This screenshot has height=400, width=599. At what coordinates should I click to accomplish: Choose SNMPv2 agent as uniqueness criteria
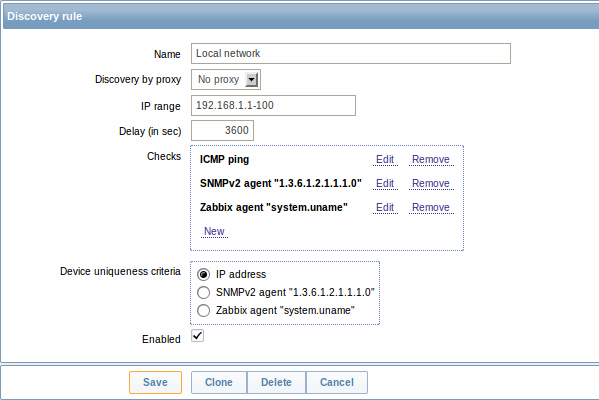click(x=203, y=292)
